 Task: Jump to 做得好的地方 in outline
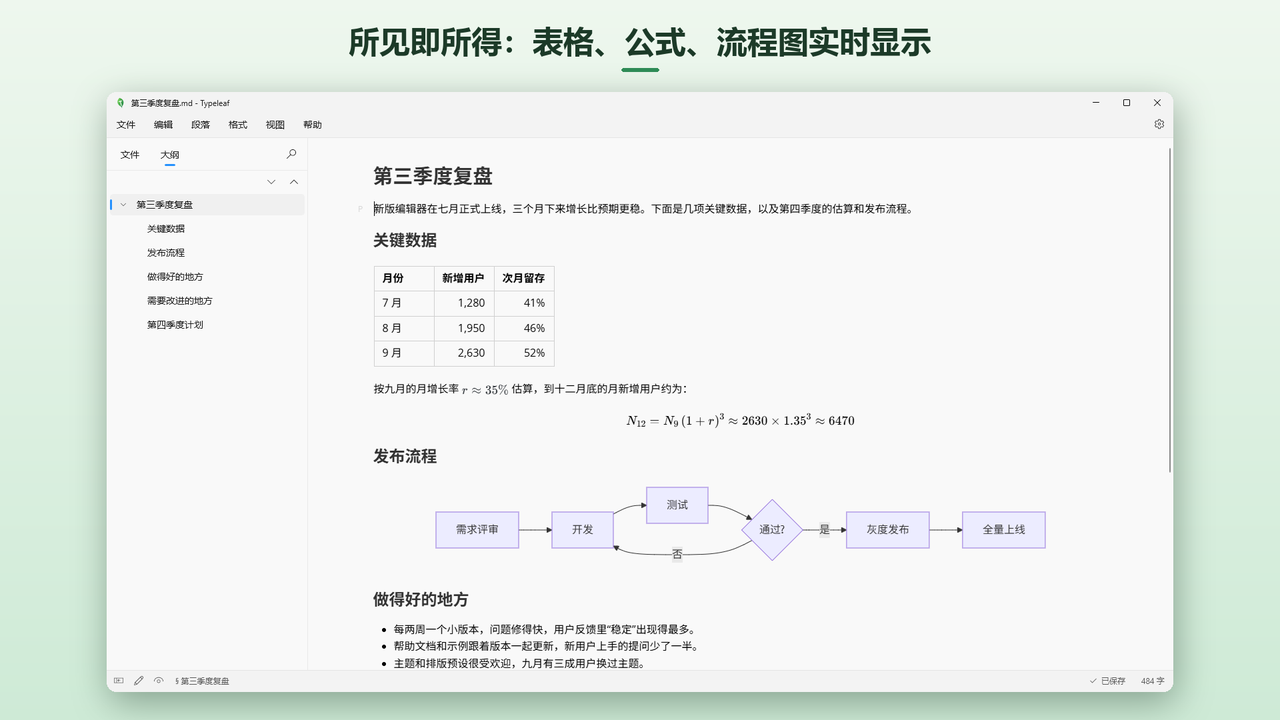pos(175,277)
